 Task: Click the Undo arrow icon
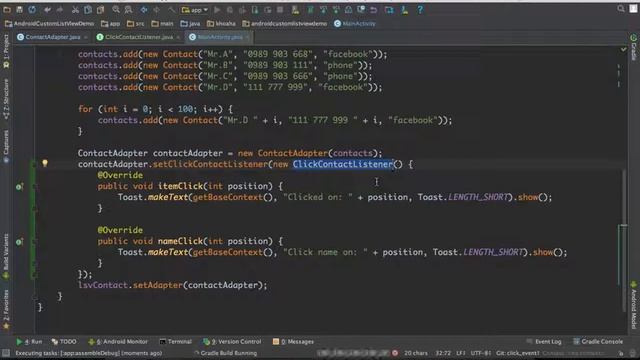47,9
